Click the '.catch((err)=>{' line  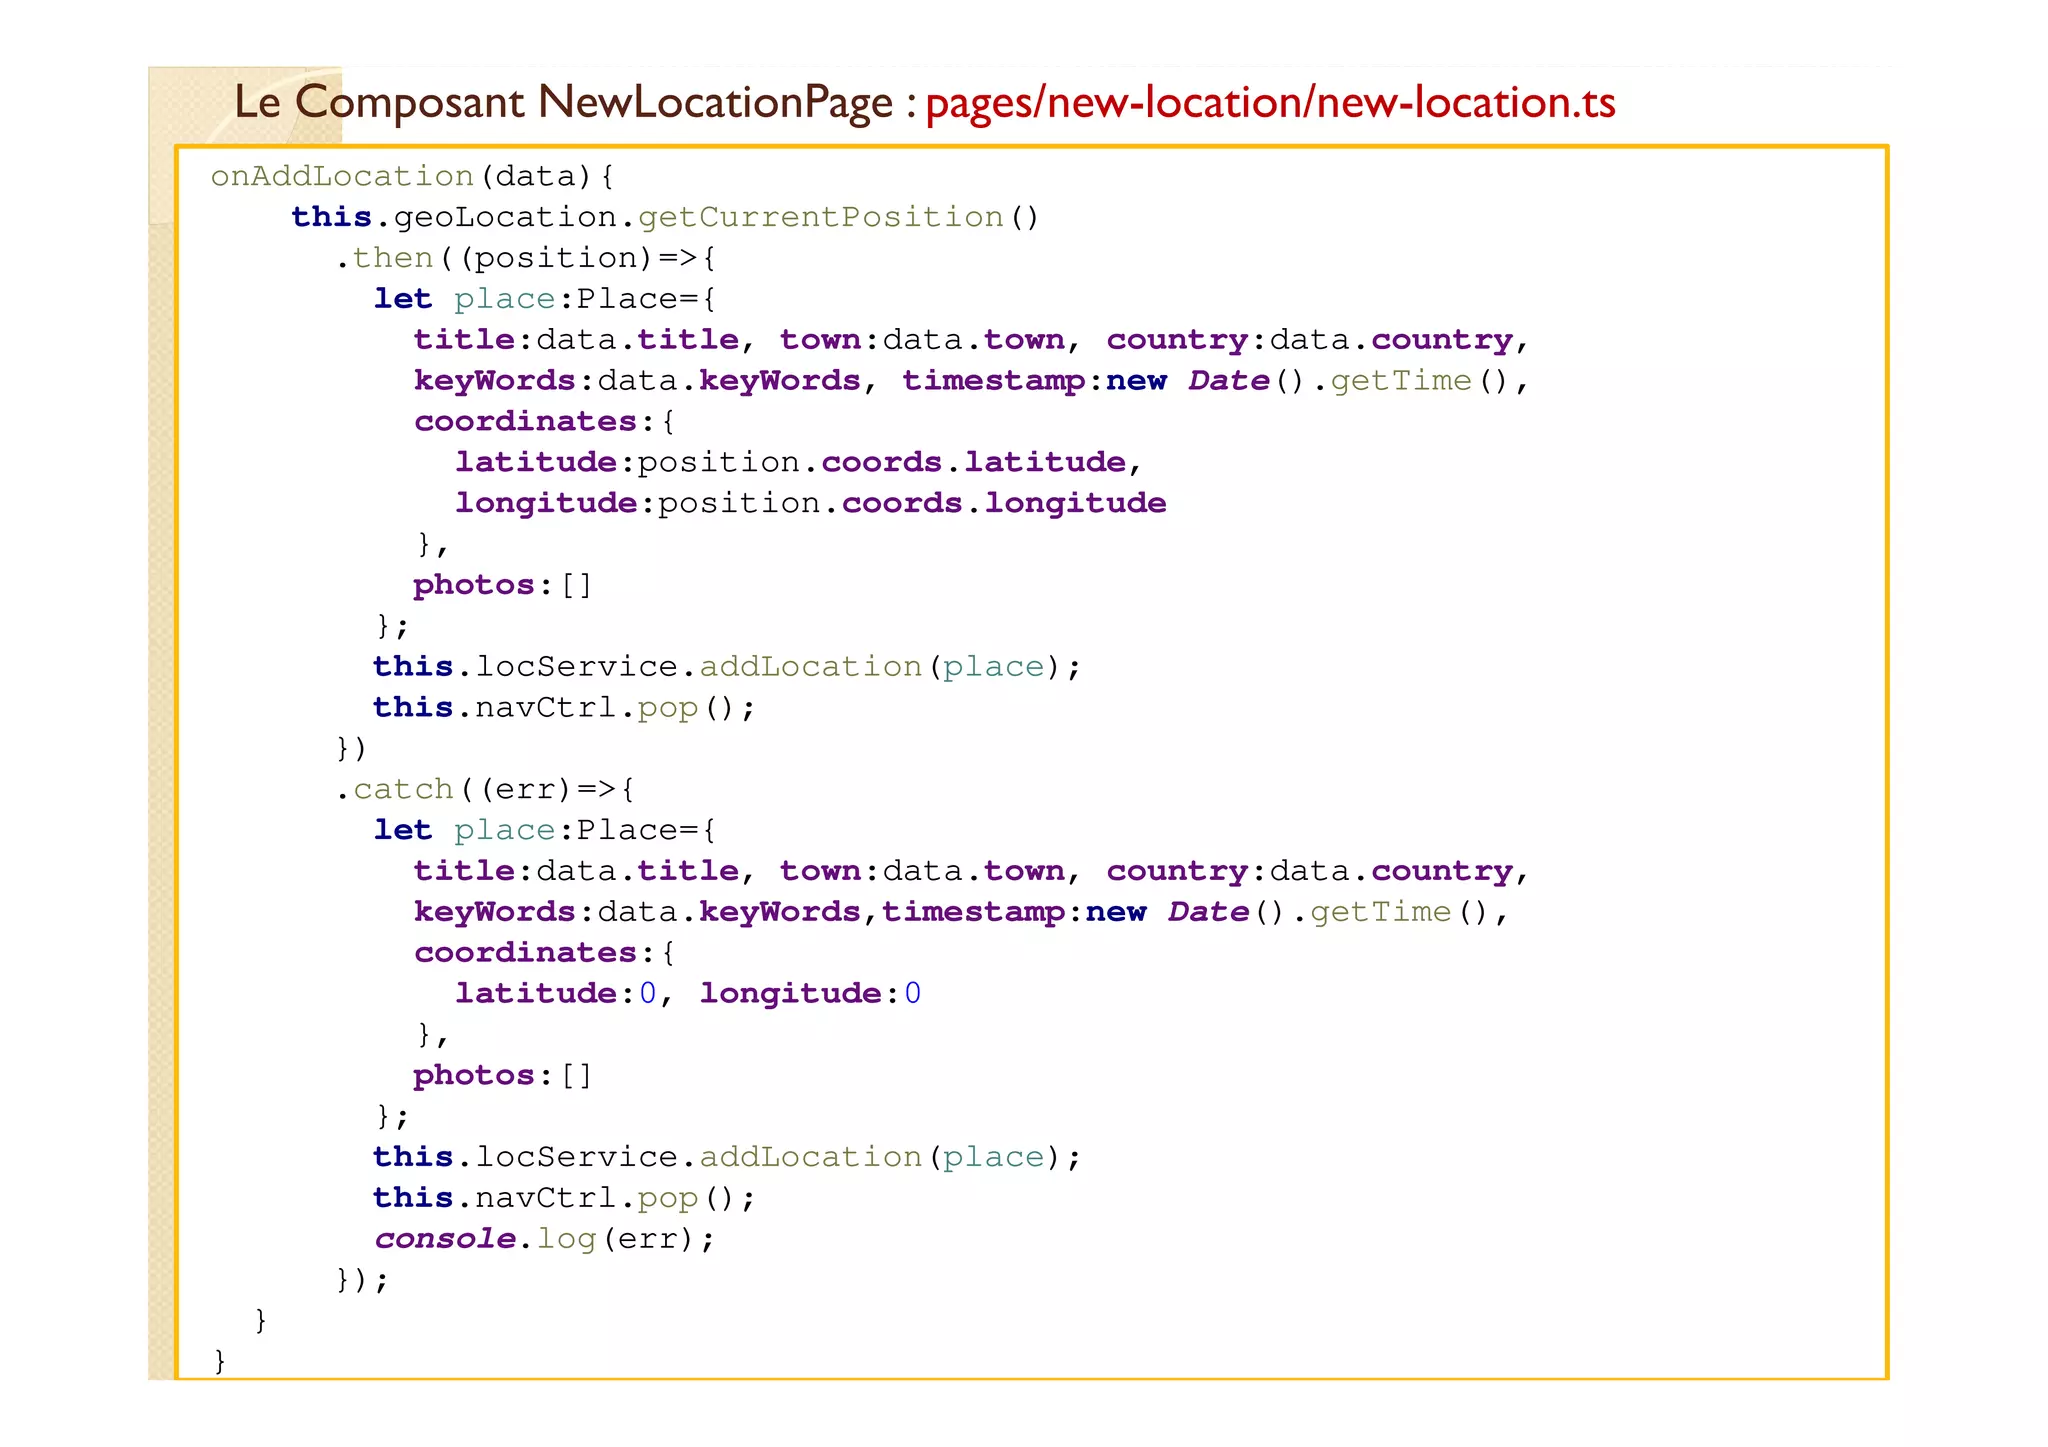[x=484, y=789]
